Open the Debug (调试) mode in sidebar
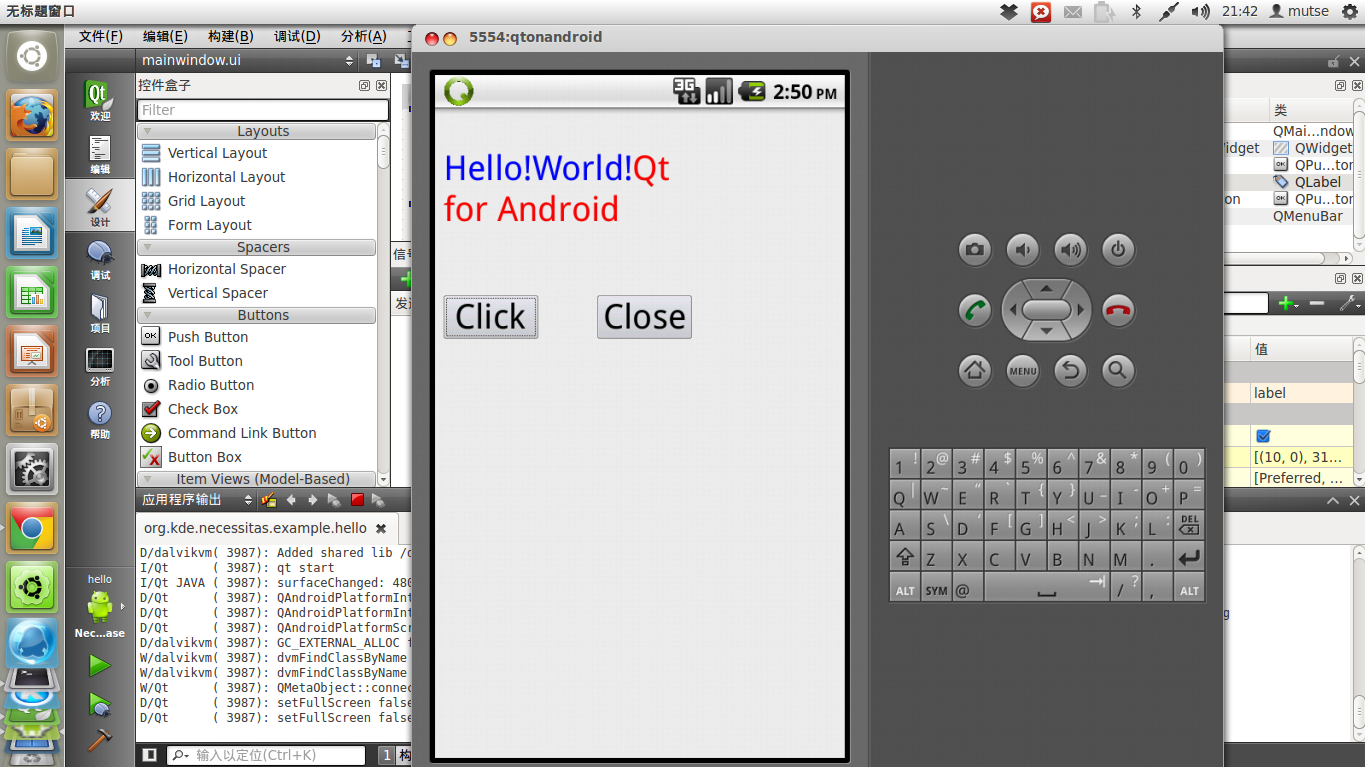This screenshot has height=767, width=1365. coord(100,260)
